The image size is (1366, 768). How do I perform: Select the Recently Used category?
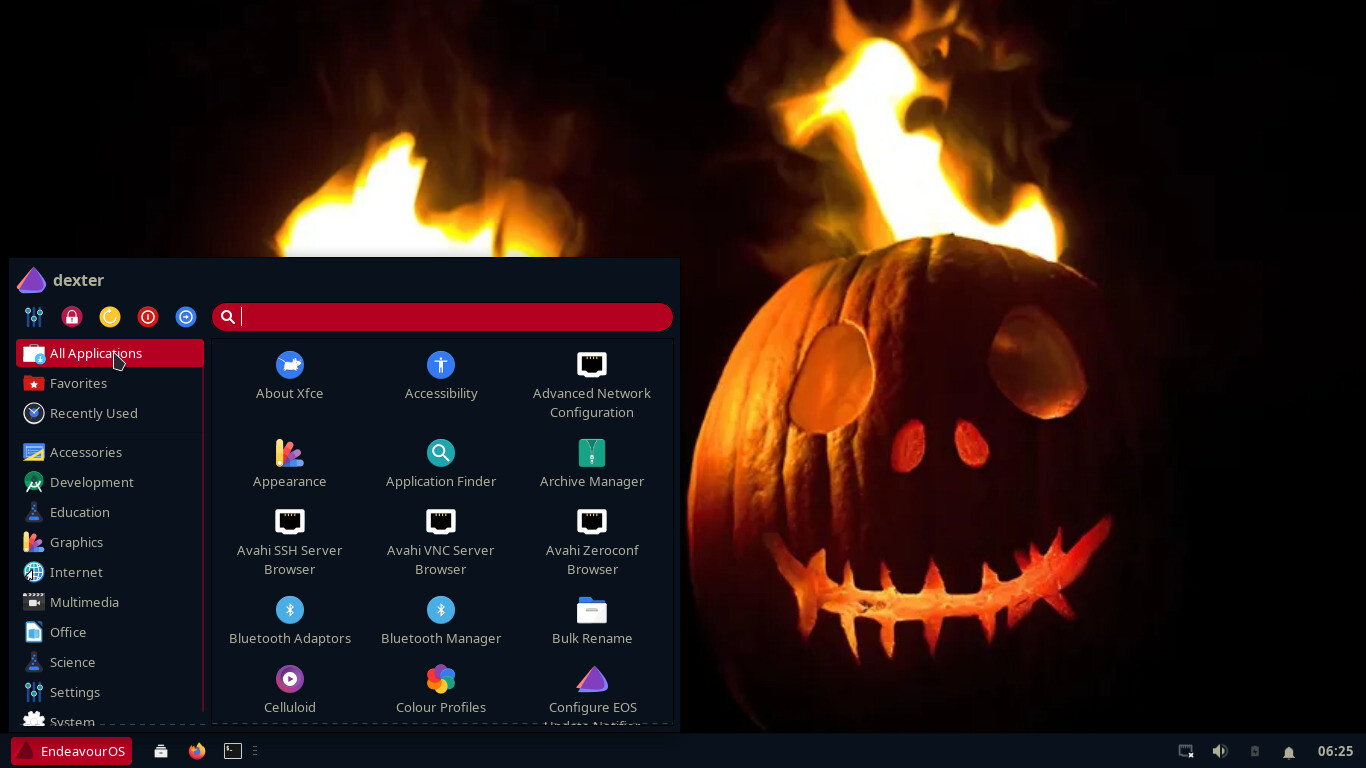coord(93,413)
